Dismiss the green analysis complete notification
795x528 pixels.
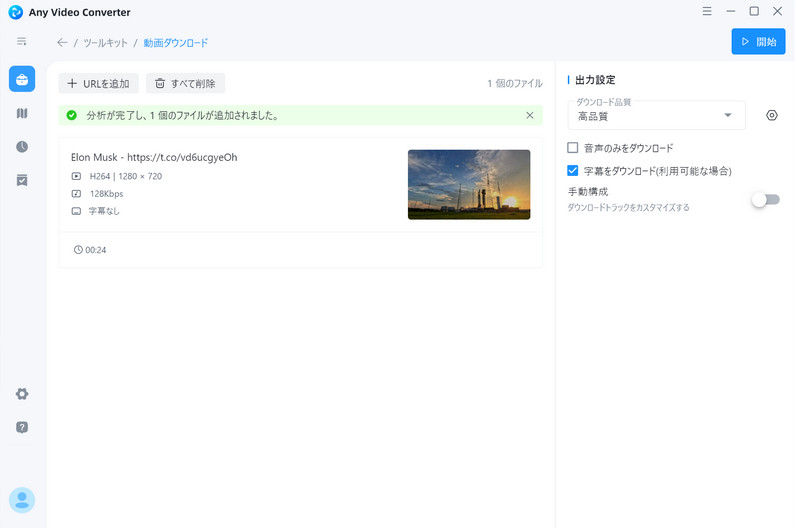tap(529, 115)
